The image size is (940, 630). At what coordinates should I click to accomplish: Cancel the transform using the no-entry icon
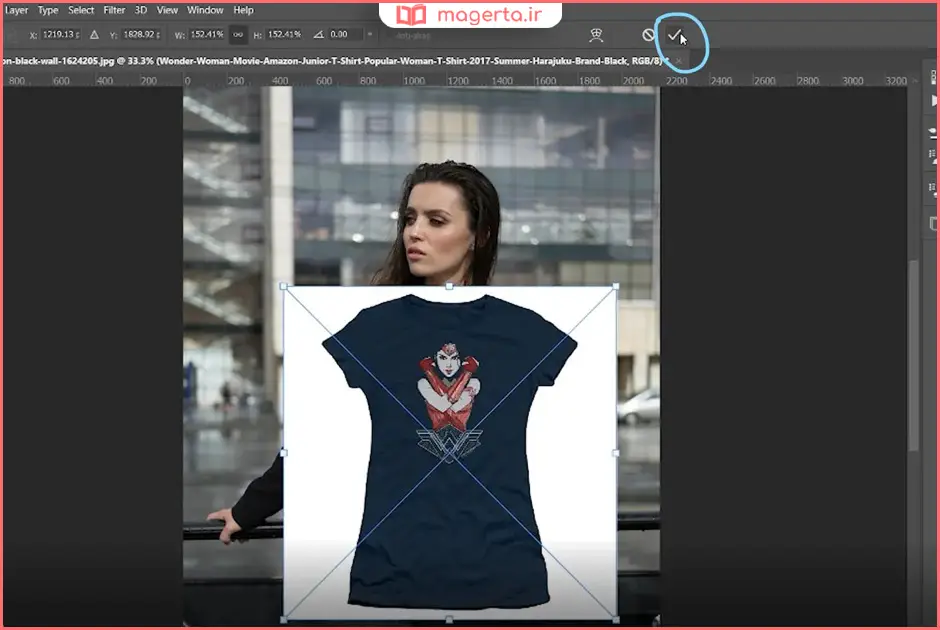648,35
